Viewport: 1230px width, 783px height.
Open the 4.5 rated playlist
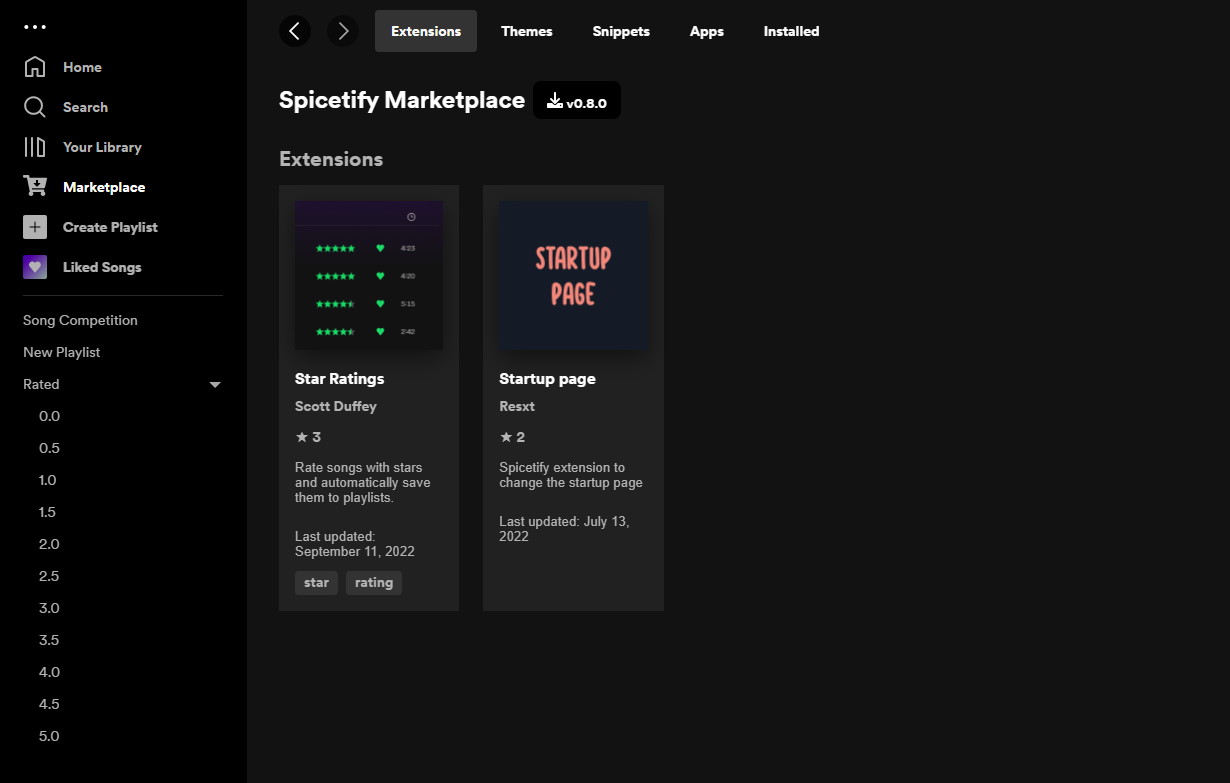pos(49,704)
